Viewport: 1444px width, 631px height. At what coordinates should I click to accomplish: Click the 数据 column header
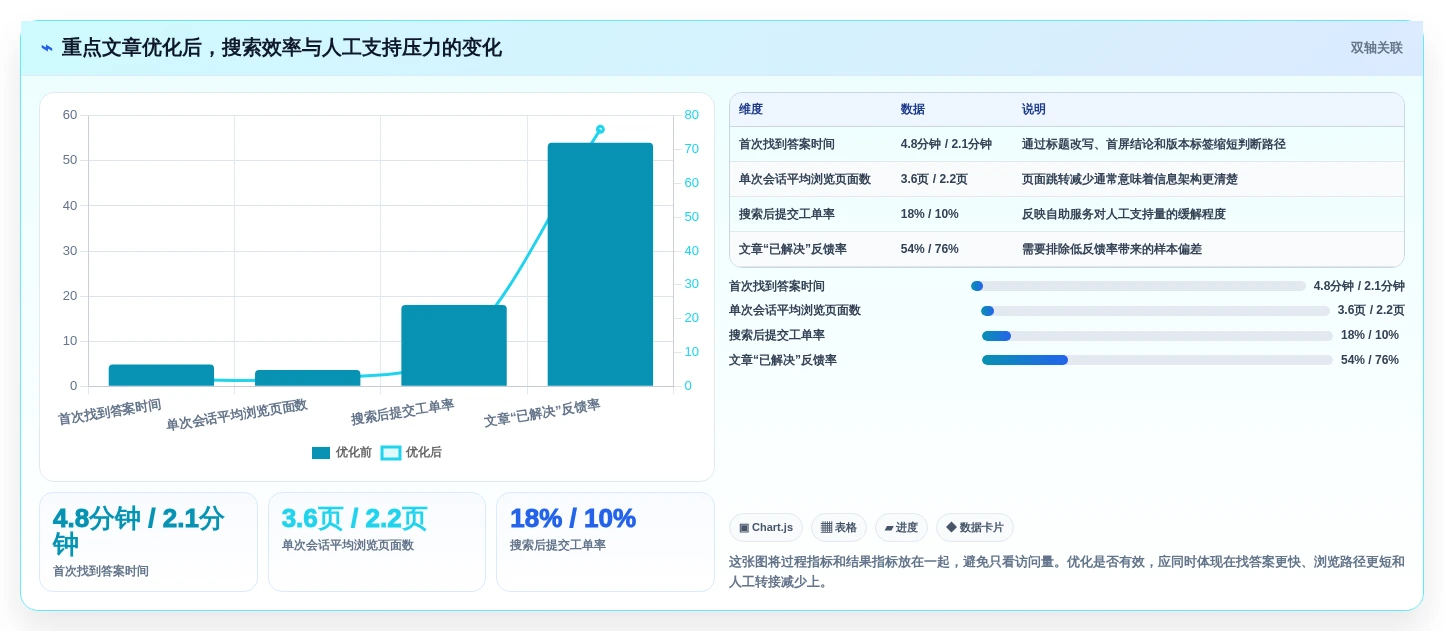coord(912,110)
